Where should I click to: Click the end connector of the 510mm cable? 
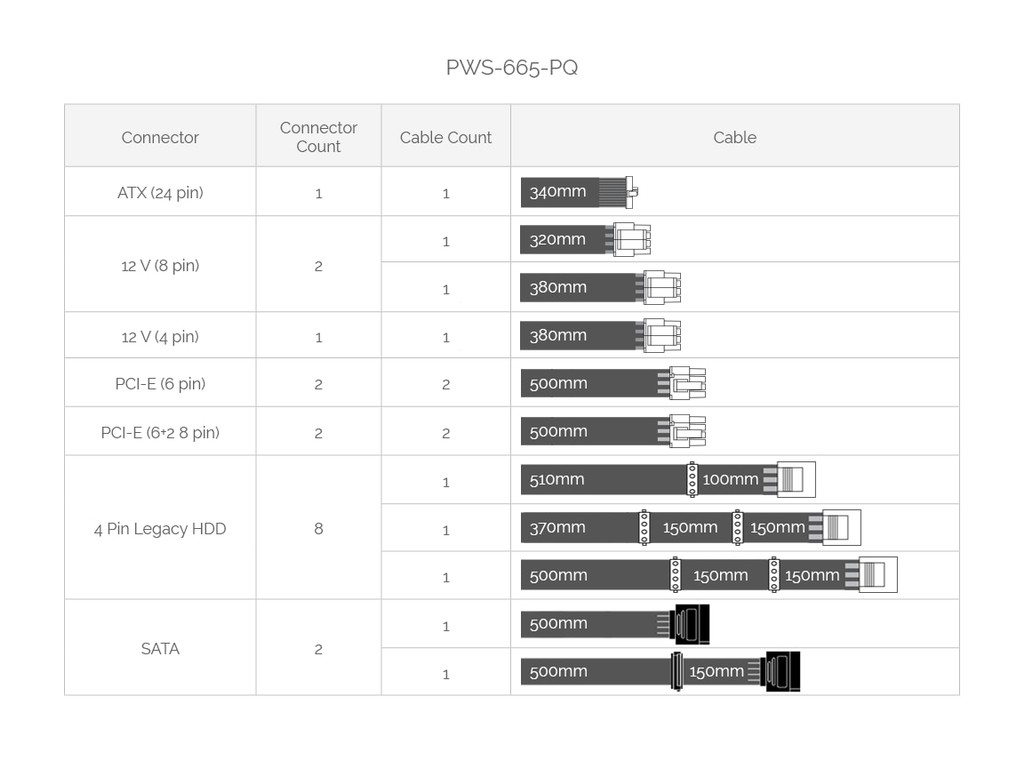(x=796, y=480)
